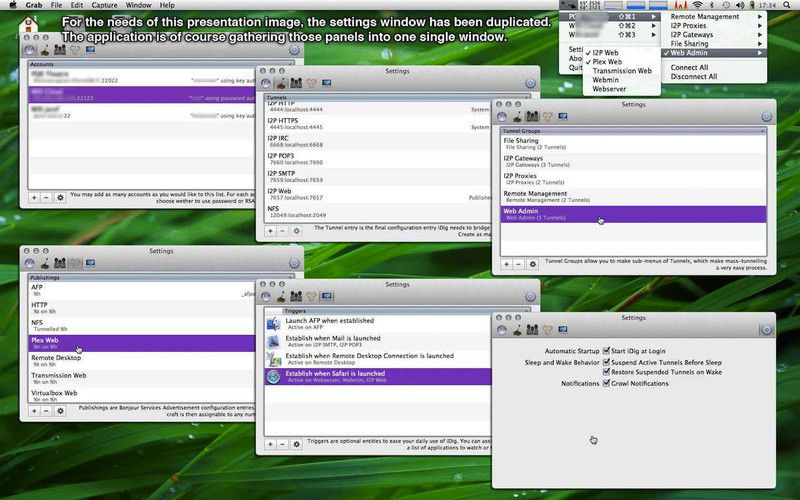Uncheck Plex Web in the status submenu
Image resolution: width=800 pixels, height=500 pixels.
tap(622, 62)
